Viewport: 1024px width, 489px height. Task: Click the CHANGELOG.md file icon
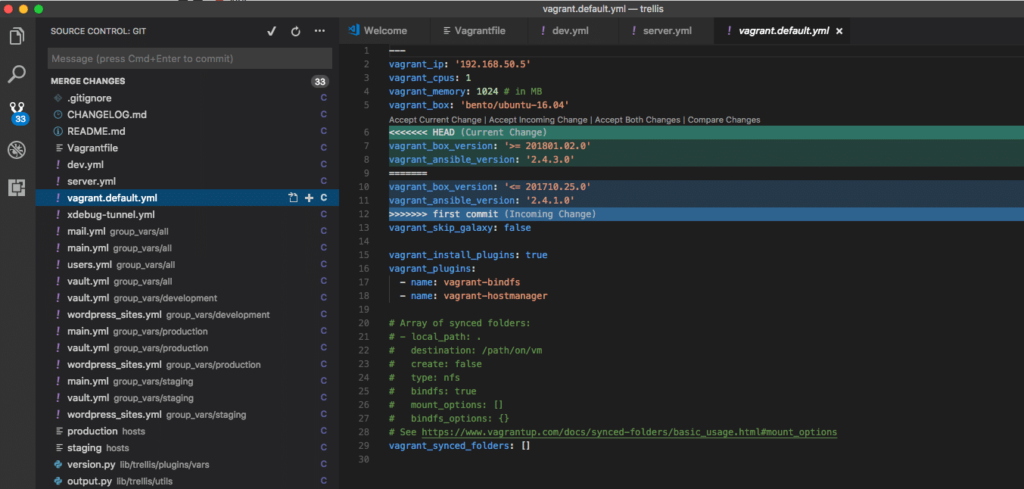coord(58,114)
